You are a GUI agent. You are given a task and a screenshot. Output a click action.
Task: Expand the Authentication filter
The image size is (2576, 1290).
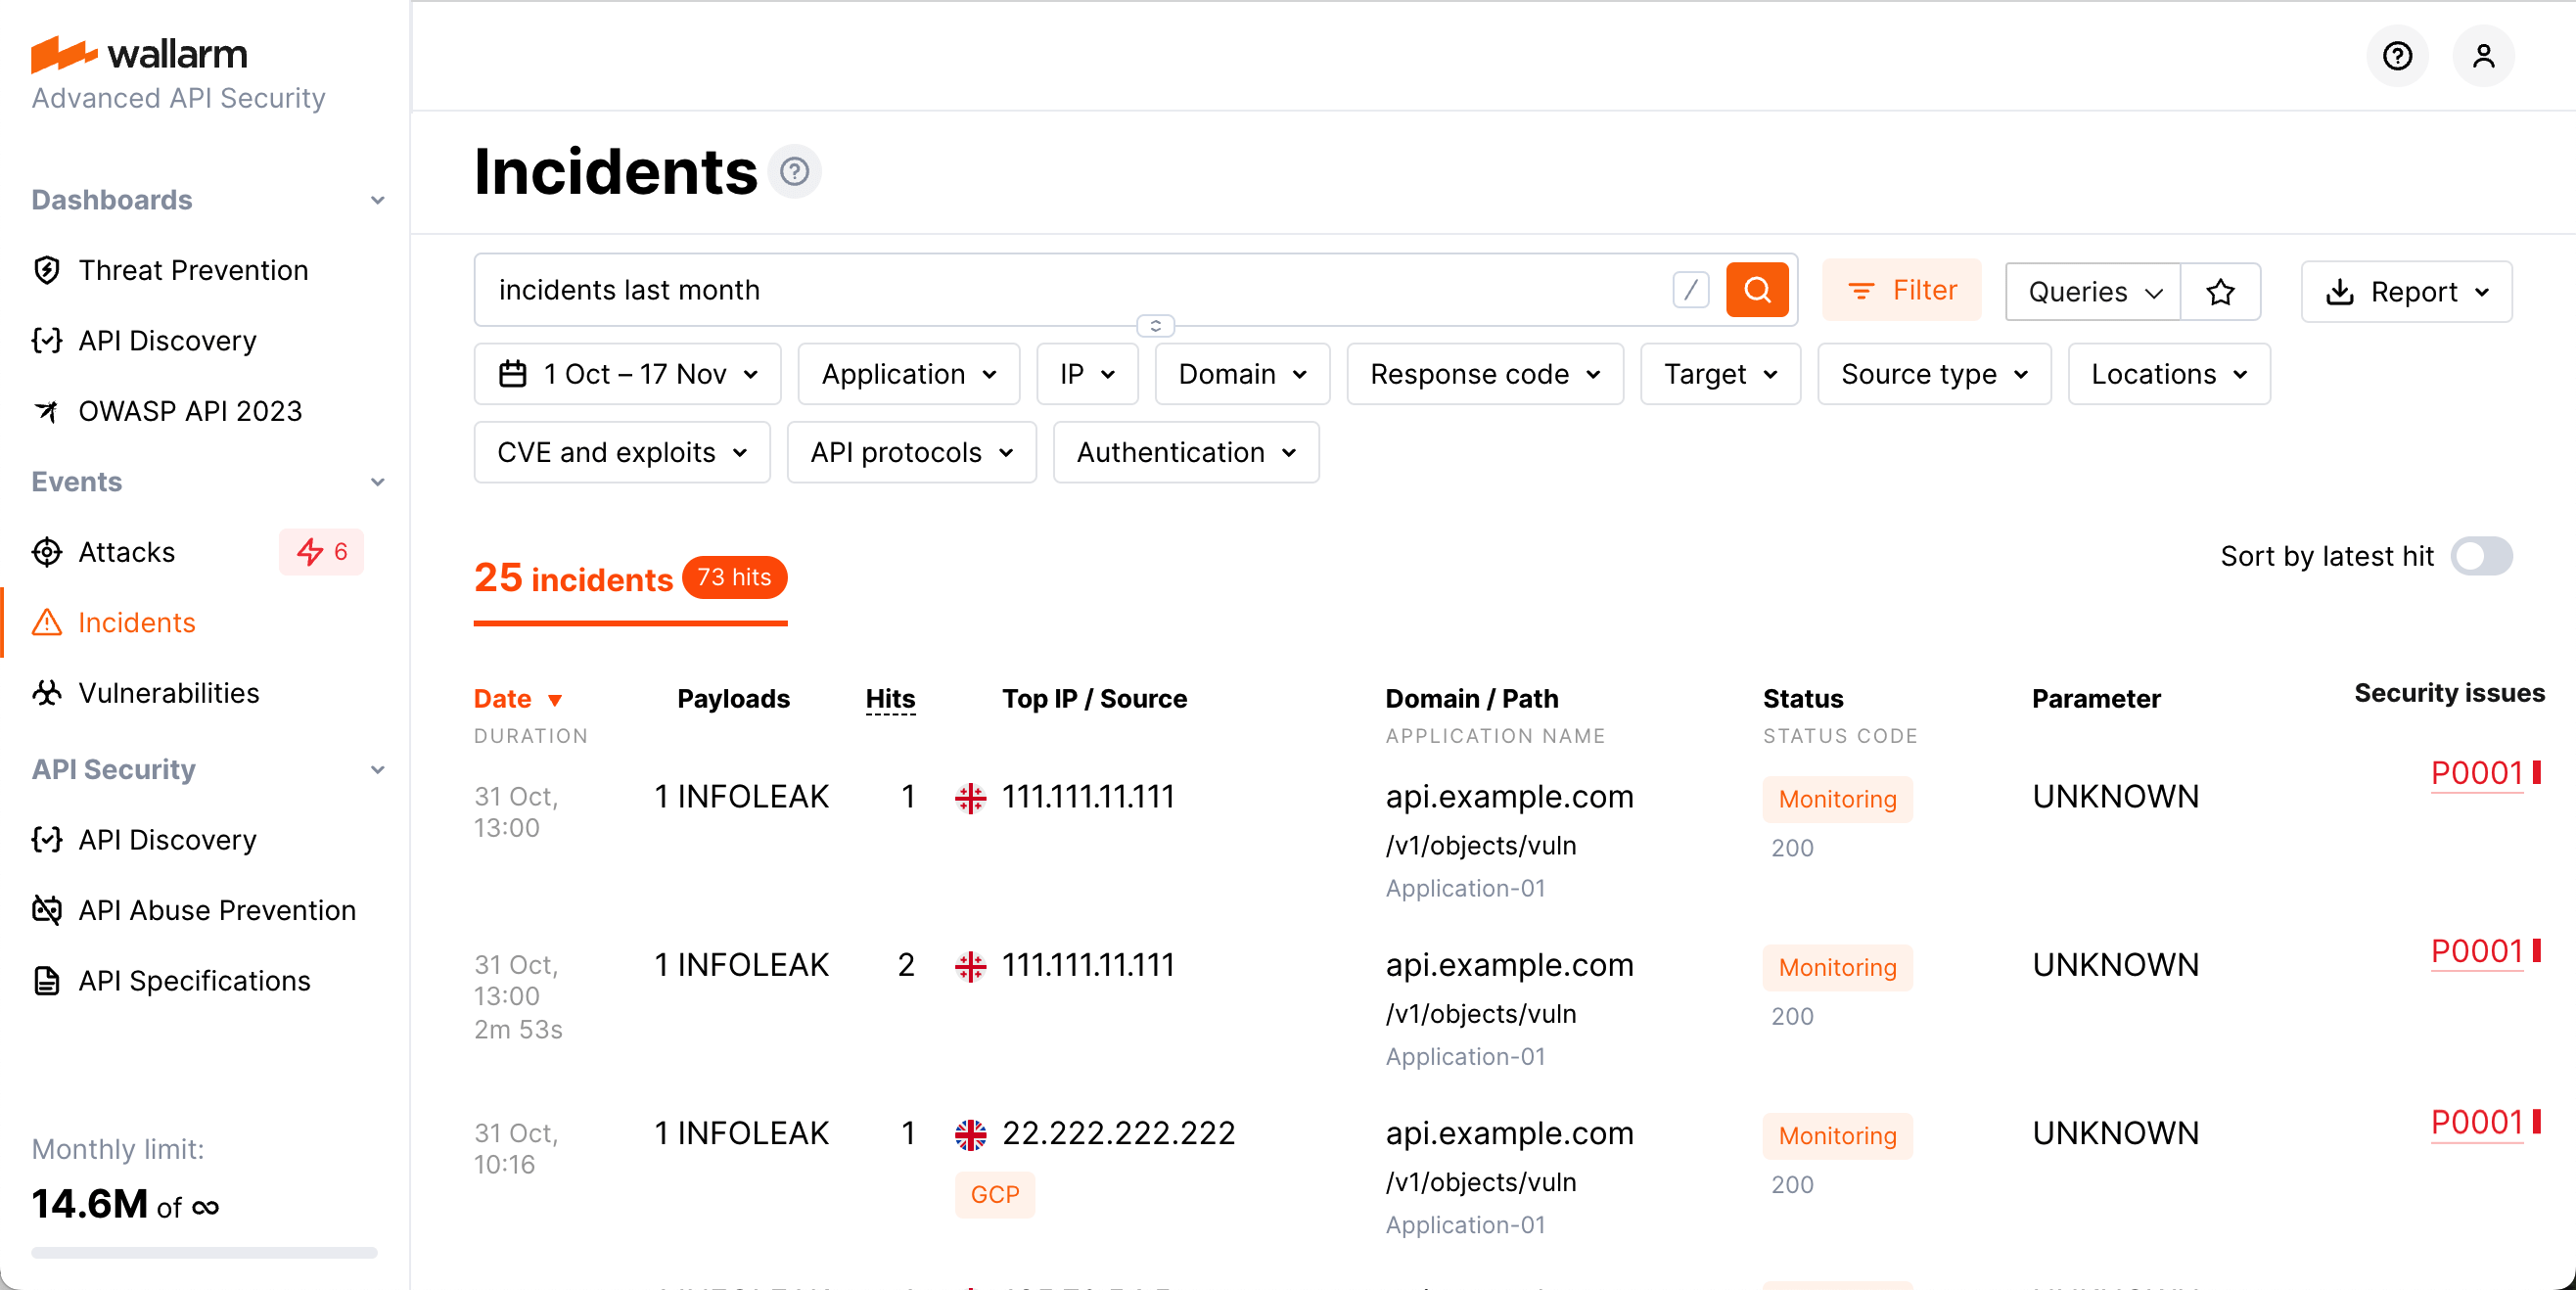[x=1185, y=452]
